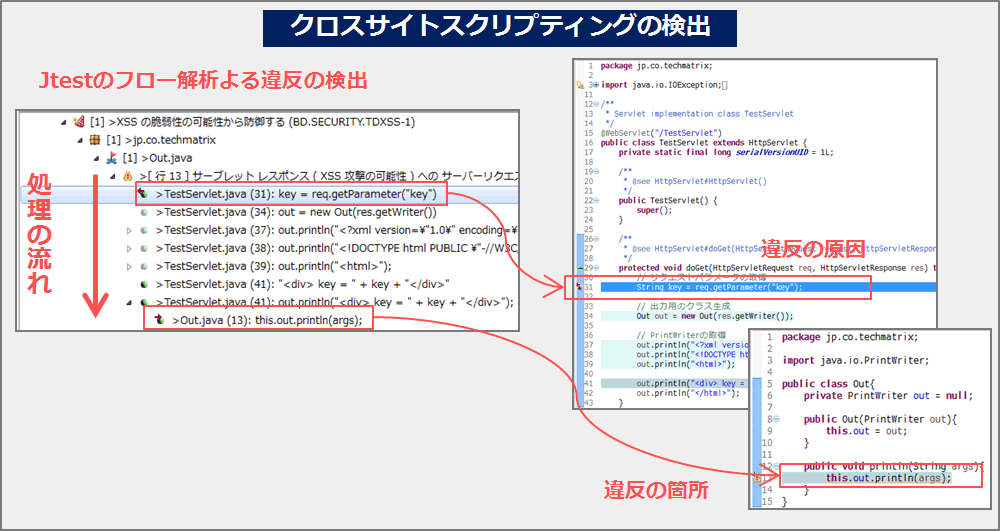1000x531 pixels.
Task: Click flow icon on TestServlet.java (37) row
Action: (x=144, y=229)
